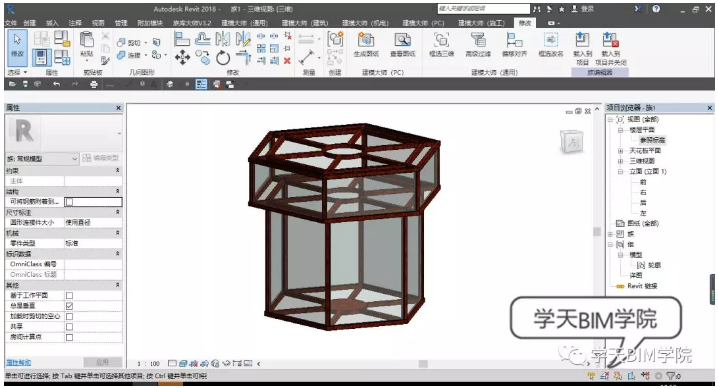Screen dimensions: 718x388
Task: Open the 文件 menu tab
Action: click(x=11, y=23)
